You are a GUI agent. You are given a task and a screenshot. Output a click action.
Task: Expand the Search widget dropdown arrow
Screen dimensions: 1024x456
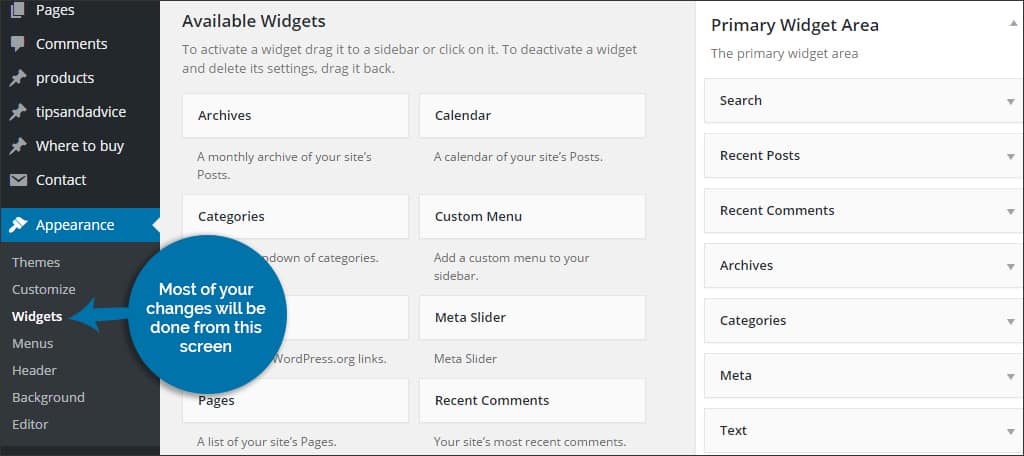(1010, 101)
